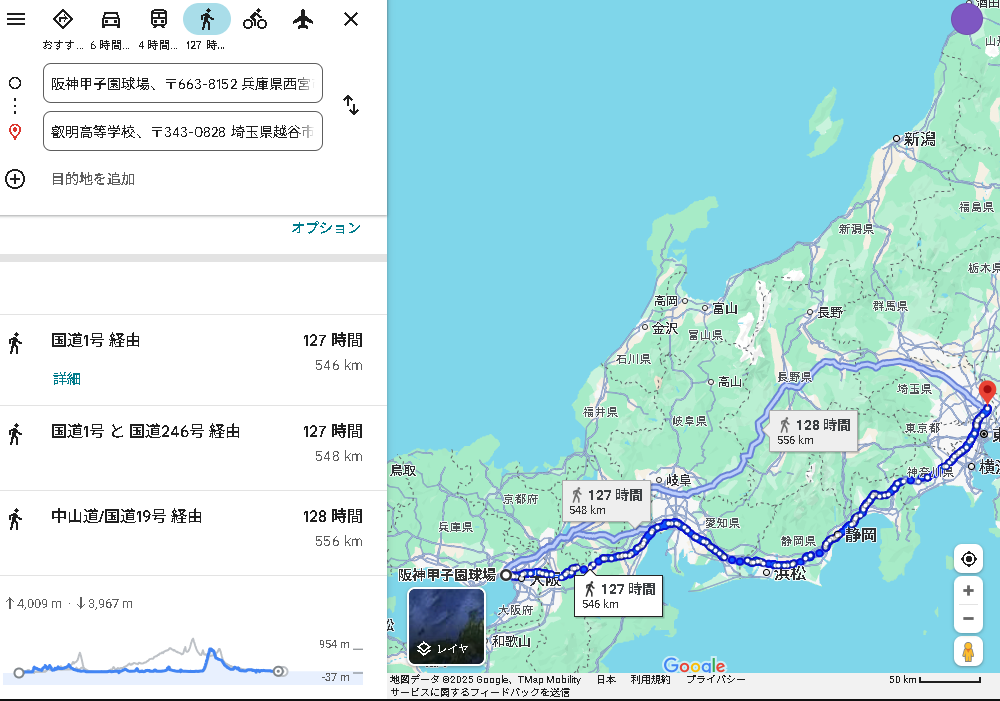Click the 127 時間 548 km map label
This screenshot has width=1000, height=701.
pyautogui.click(x=607, y=501)
